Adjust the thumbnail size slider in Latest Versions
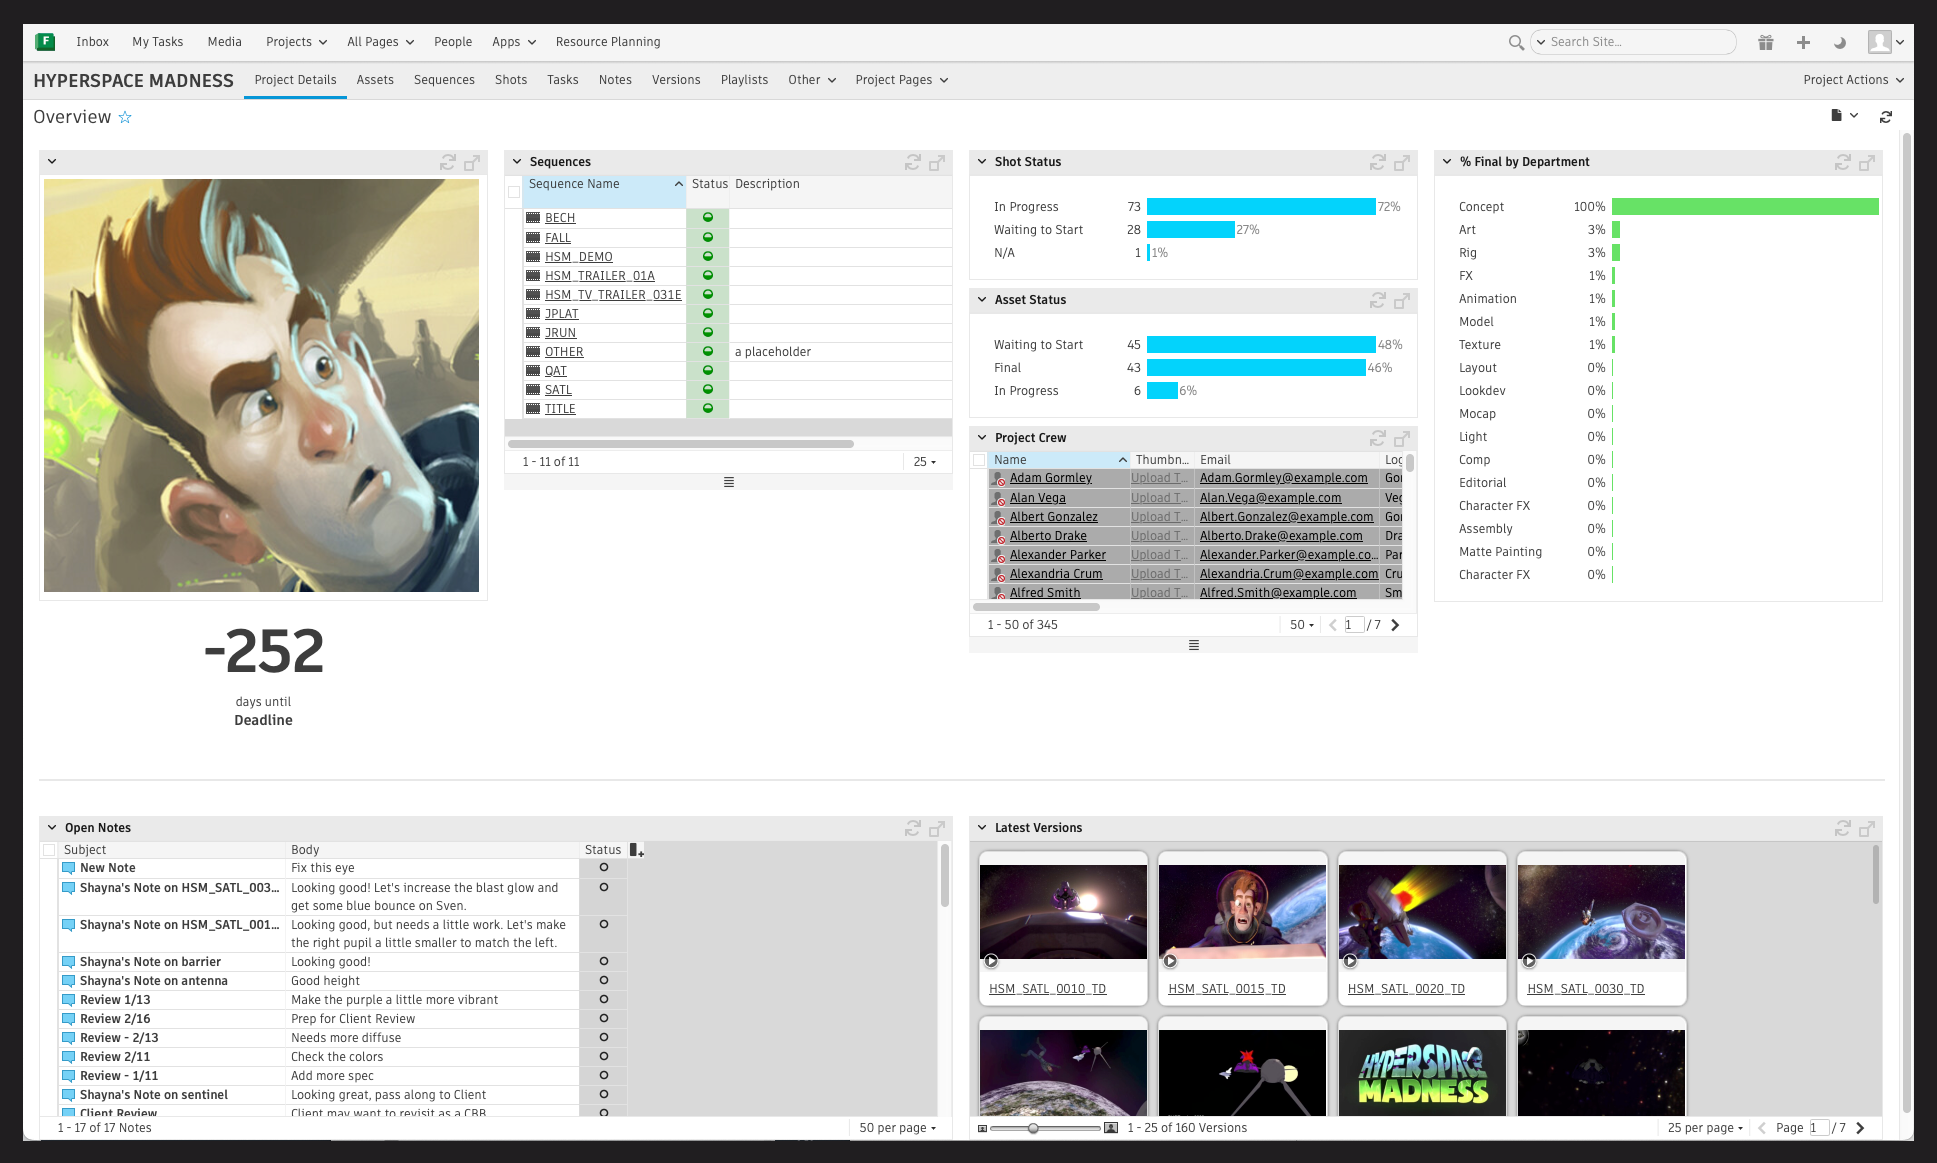The height and width of the screenshot is (1163, 1937). (x=1033, y=1128)
